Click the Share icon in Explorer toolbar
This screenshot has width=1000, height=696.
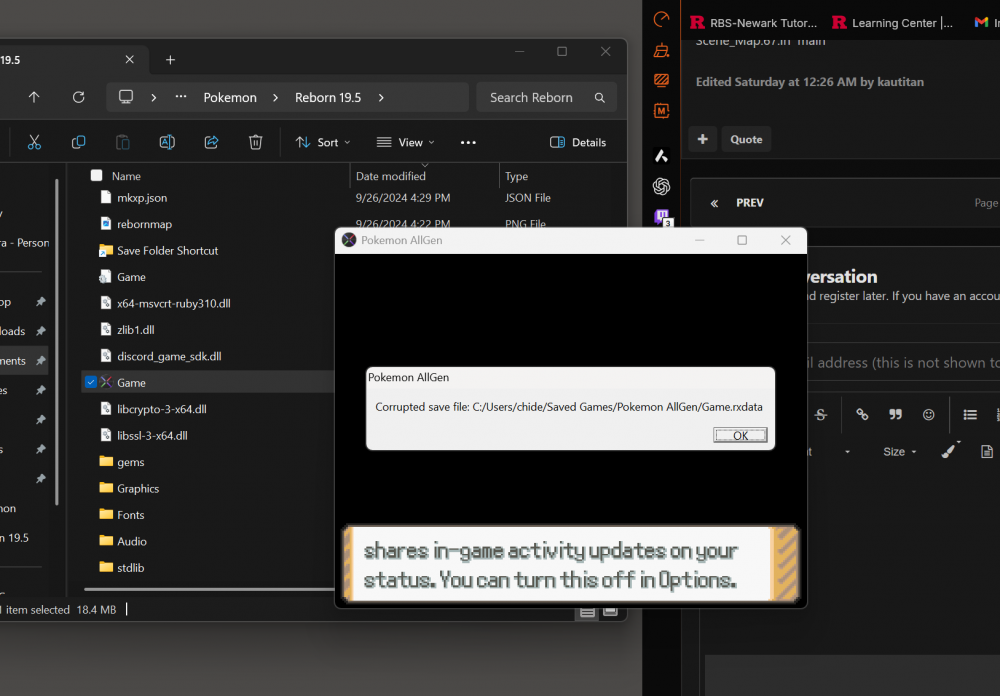[x=211, y=142]
